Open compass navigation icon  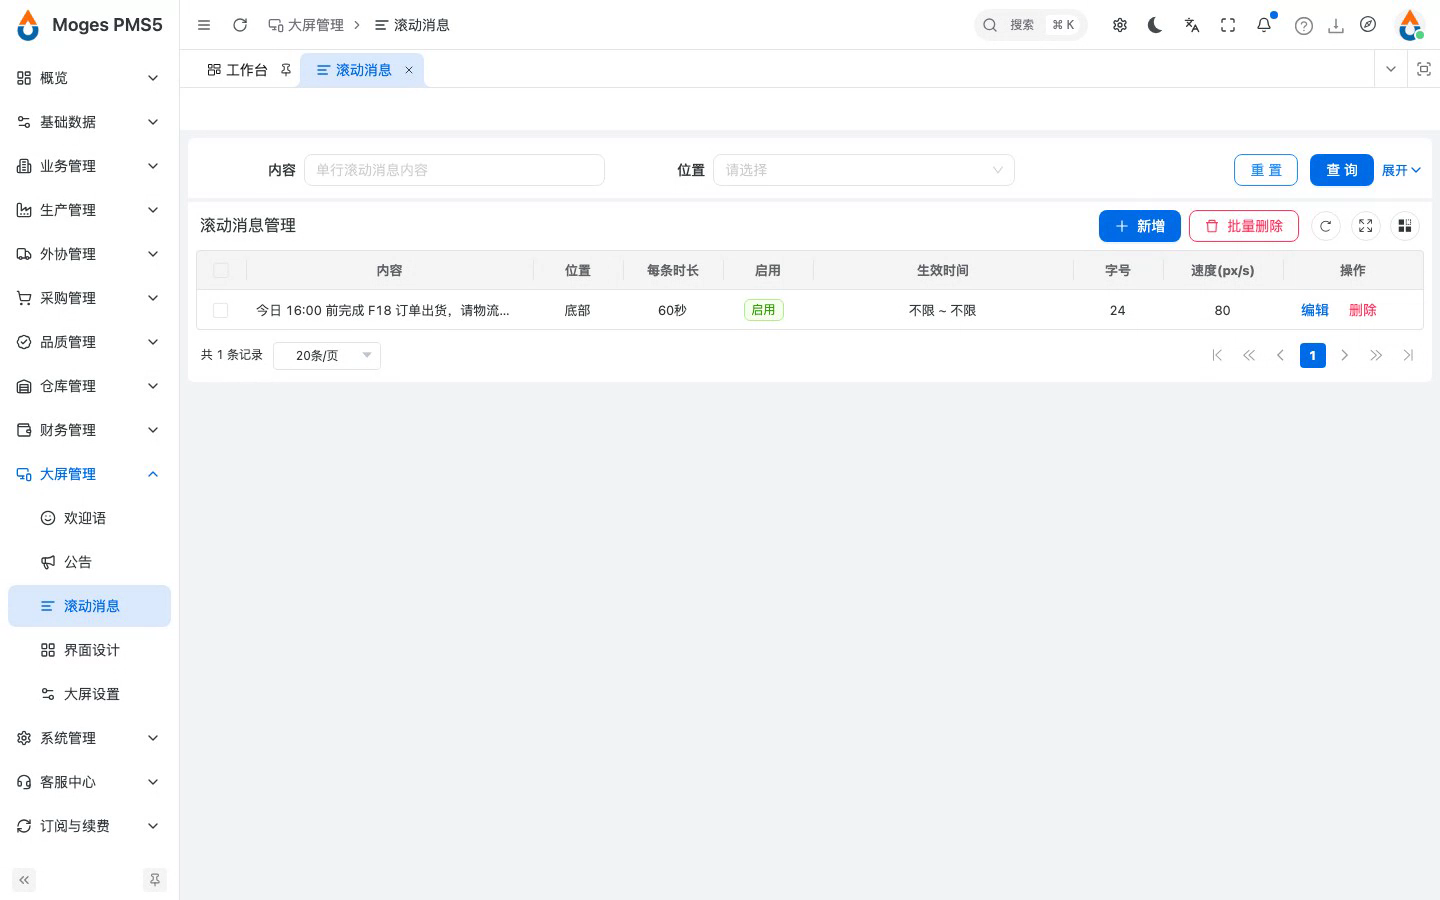(x=1368, y=25)
